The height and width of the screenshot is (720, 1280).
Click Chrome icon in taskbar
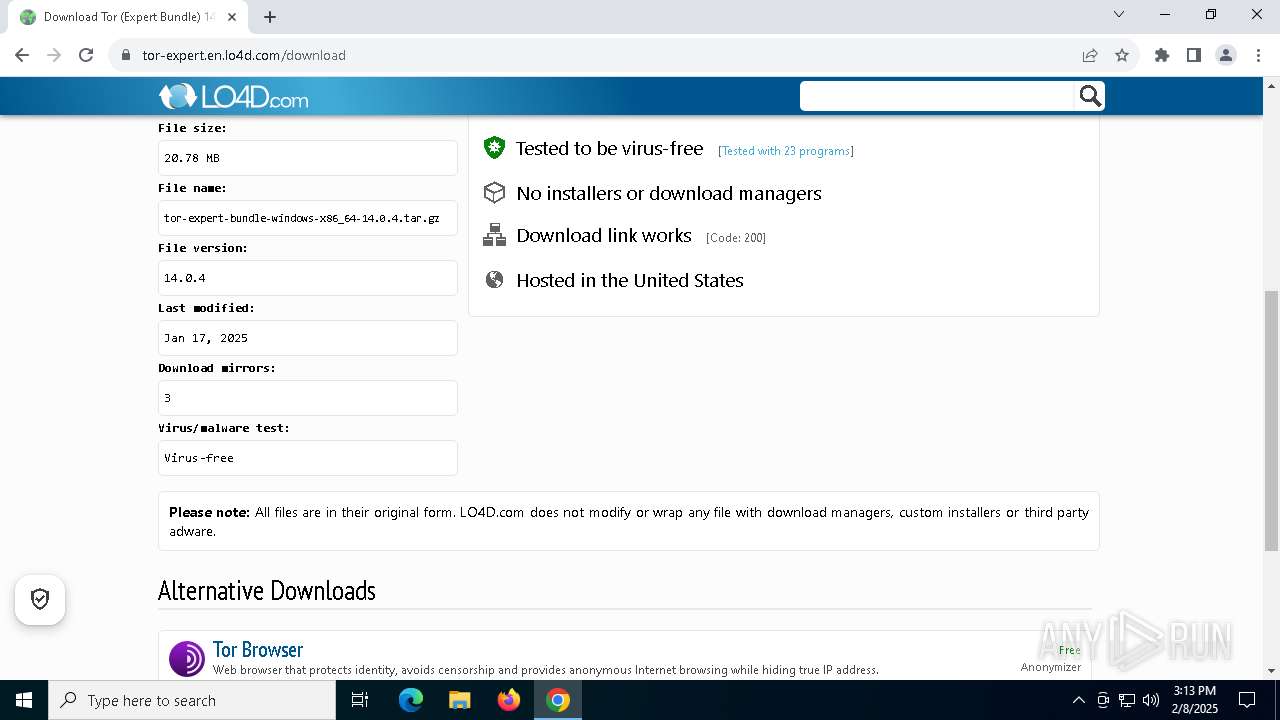558,700
